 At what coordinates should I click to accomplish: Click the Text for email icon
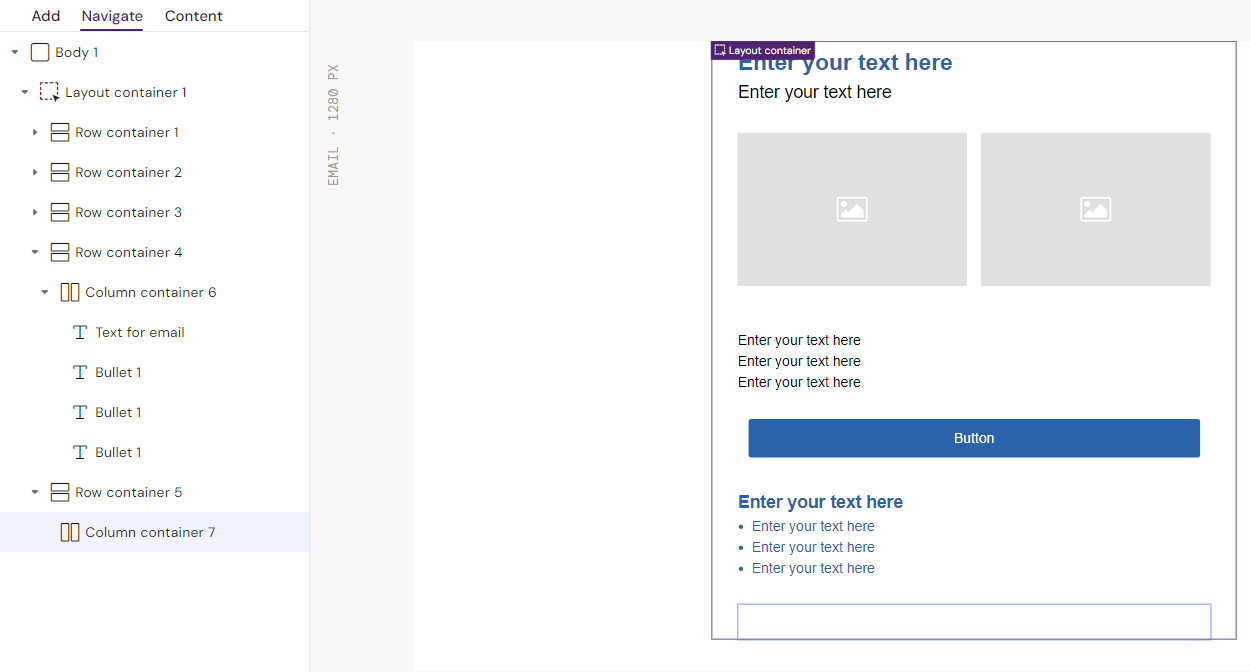(x=80, y=332)
